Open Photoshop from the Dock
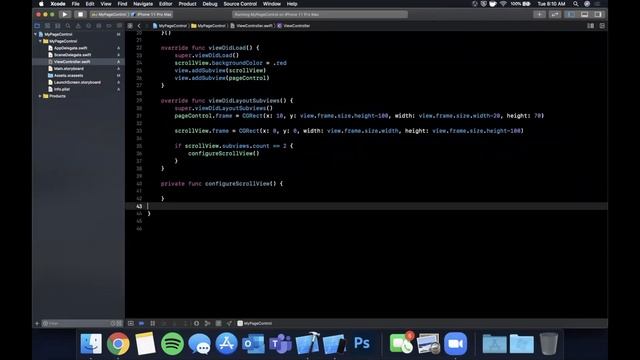 click(362, 343)
